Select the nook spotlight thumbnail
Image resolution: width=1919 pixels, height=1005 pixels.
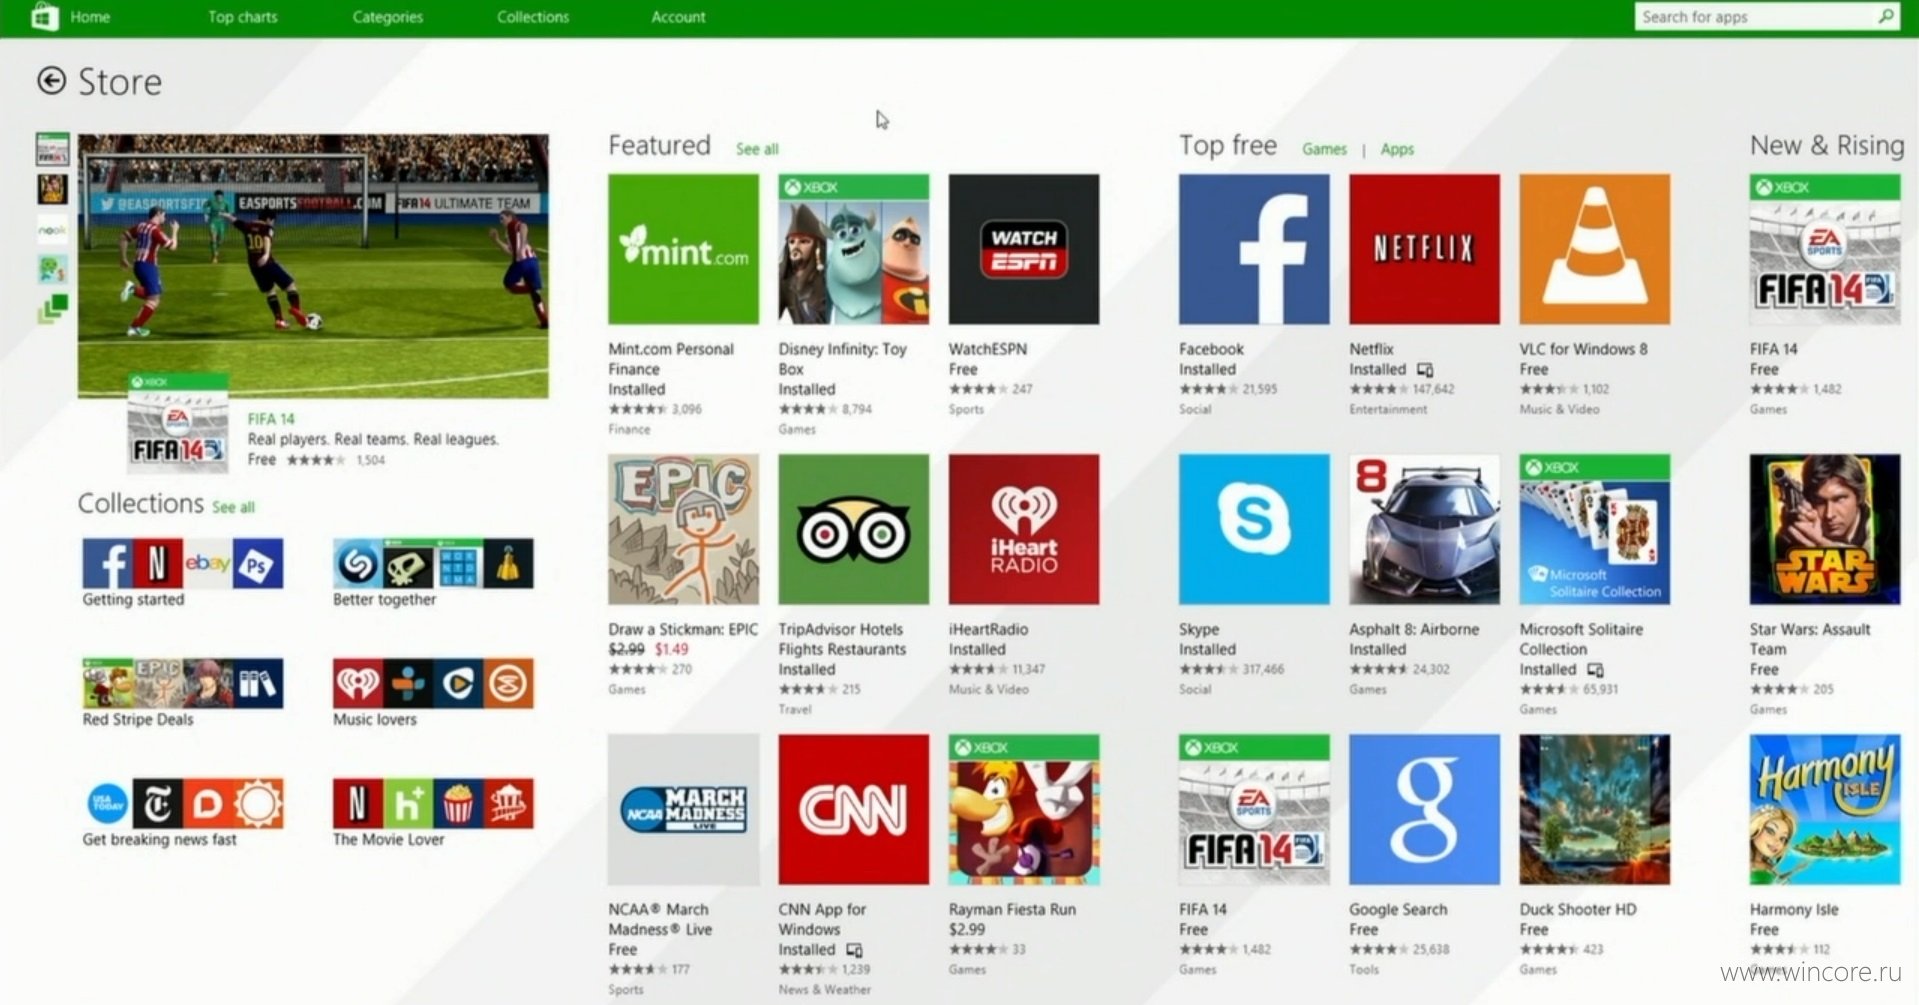tap(52, 229)
